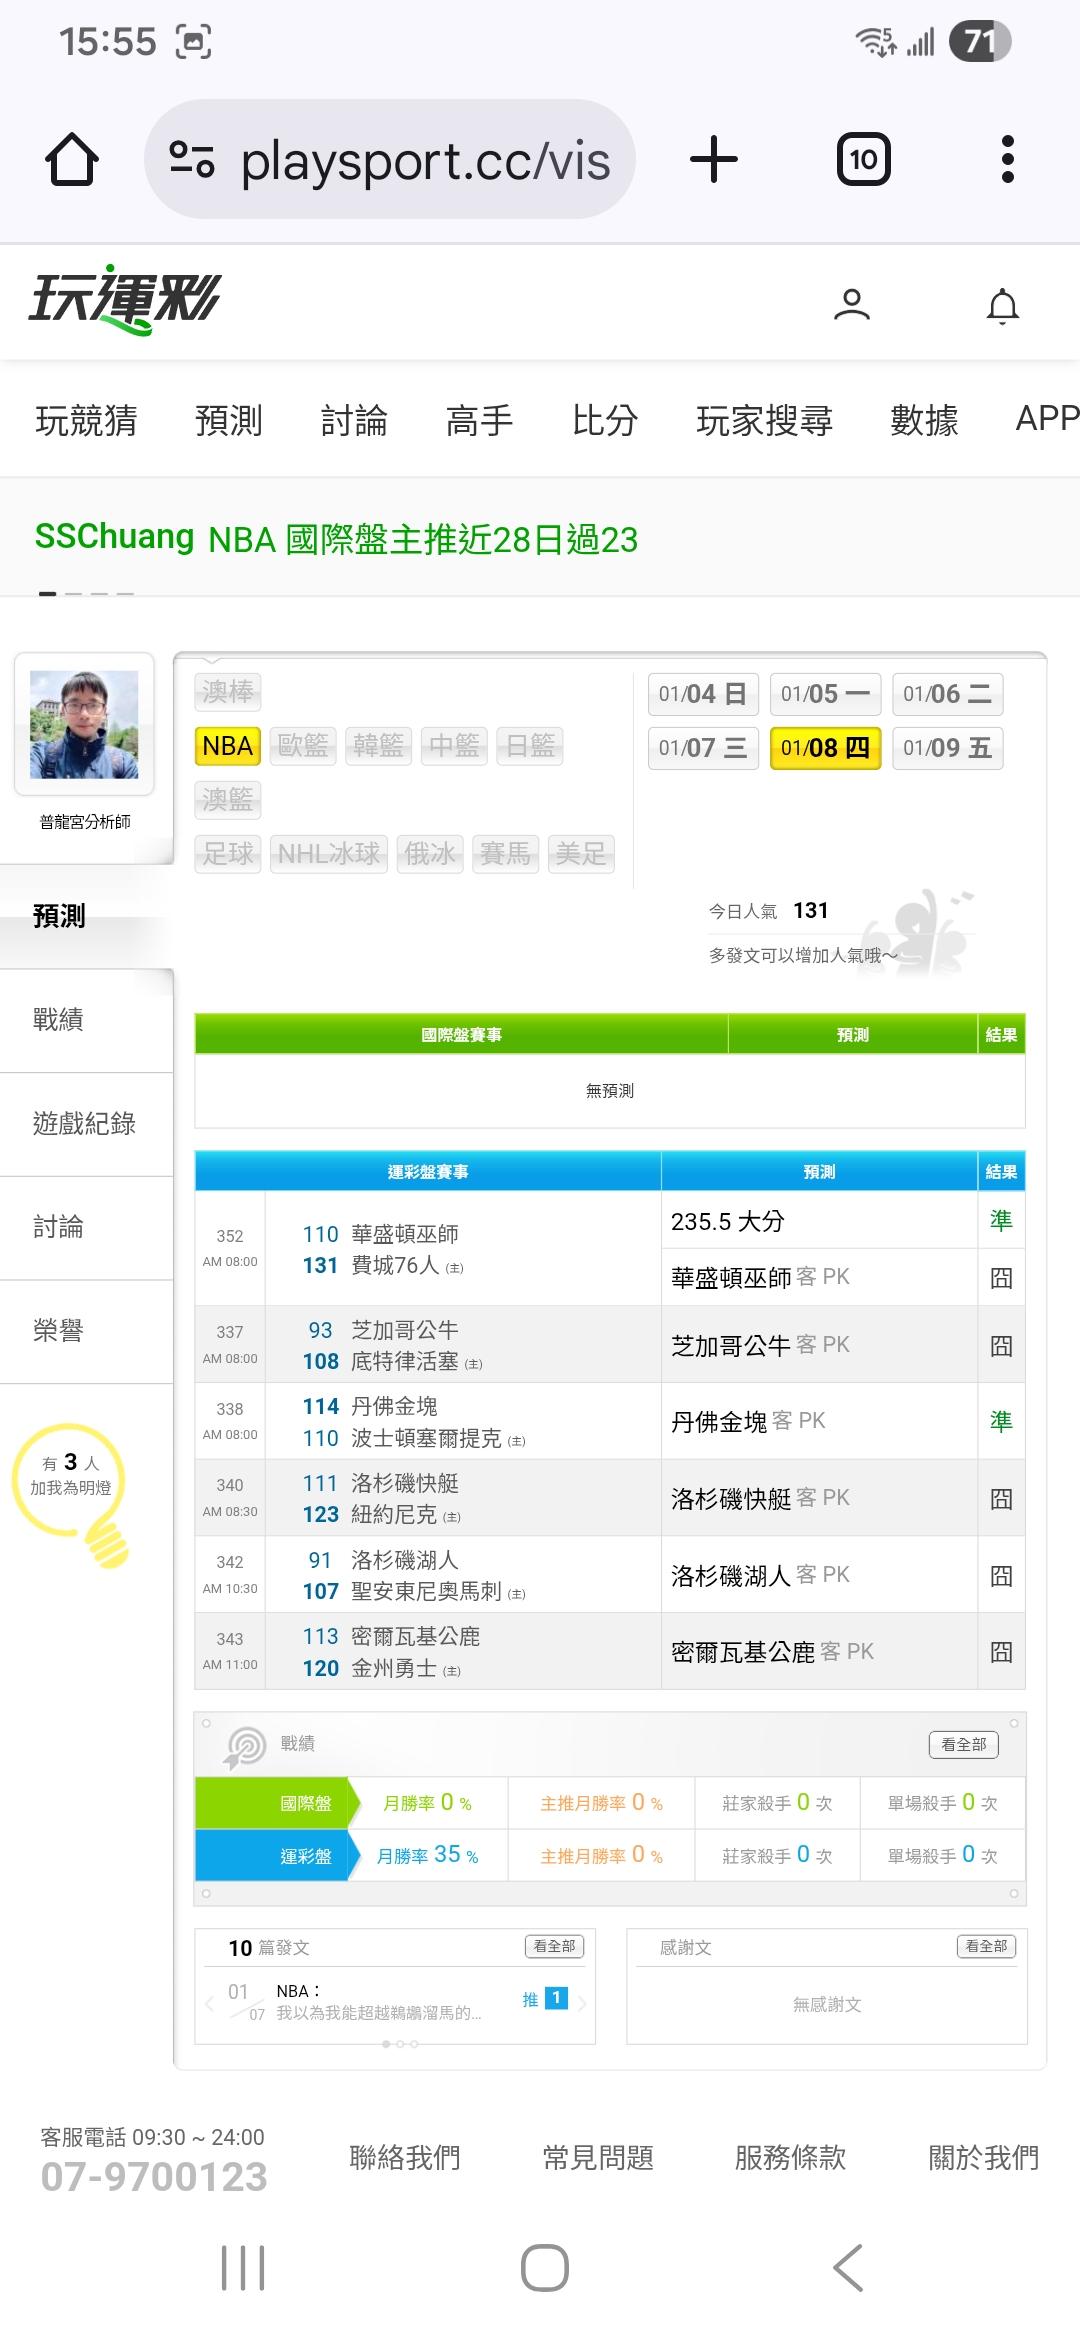
Task: Switch league filter to NBA
Action: click(x=228, y=746)
